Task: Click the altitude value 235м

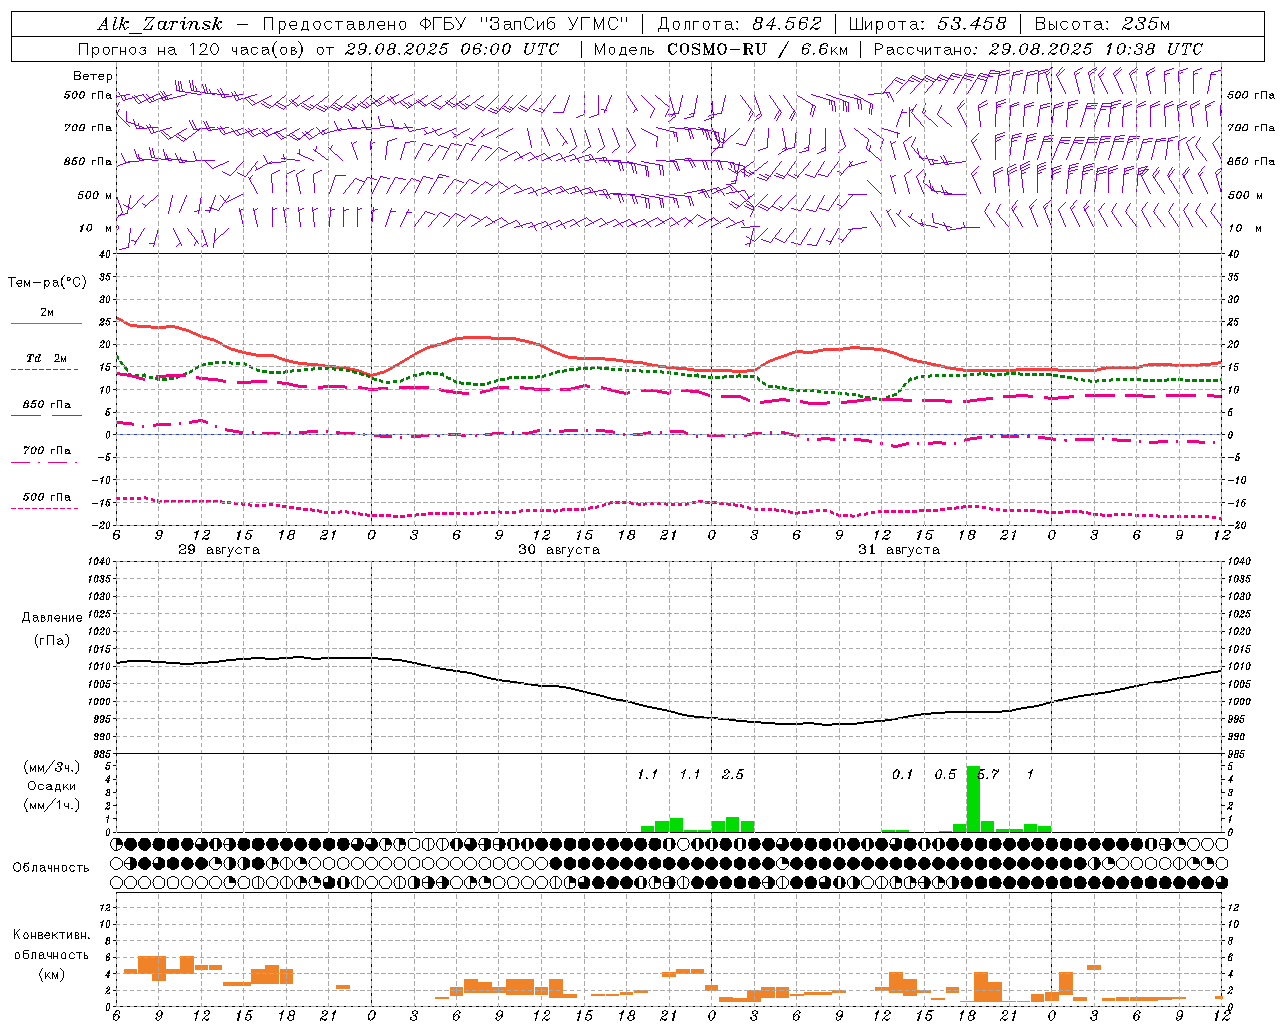Action: (1146, 24)
